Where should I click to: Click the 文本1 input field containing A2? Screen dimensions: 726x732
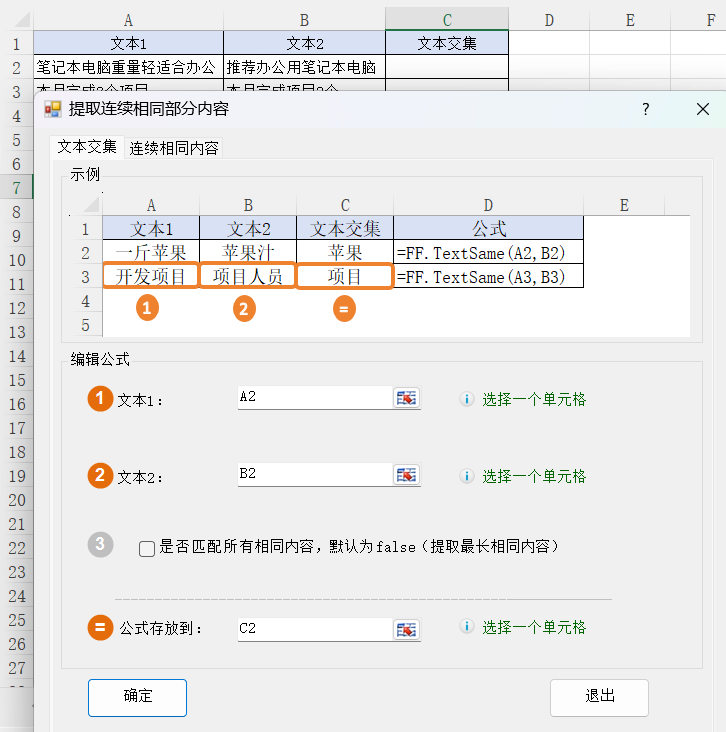(x=312, y=398)
